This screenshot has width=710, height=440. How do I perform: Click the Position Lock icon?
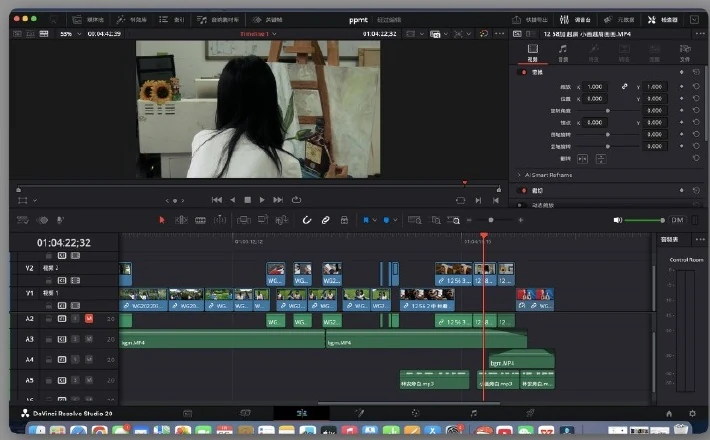point(344,220)
